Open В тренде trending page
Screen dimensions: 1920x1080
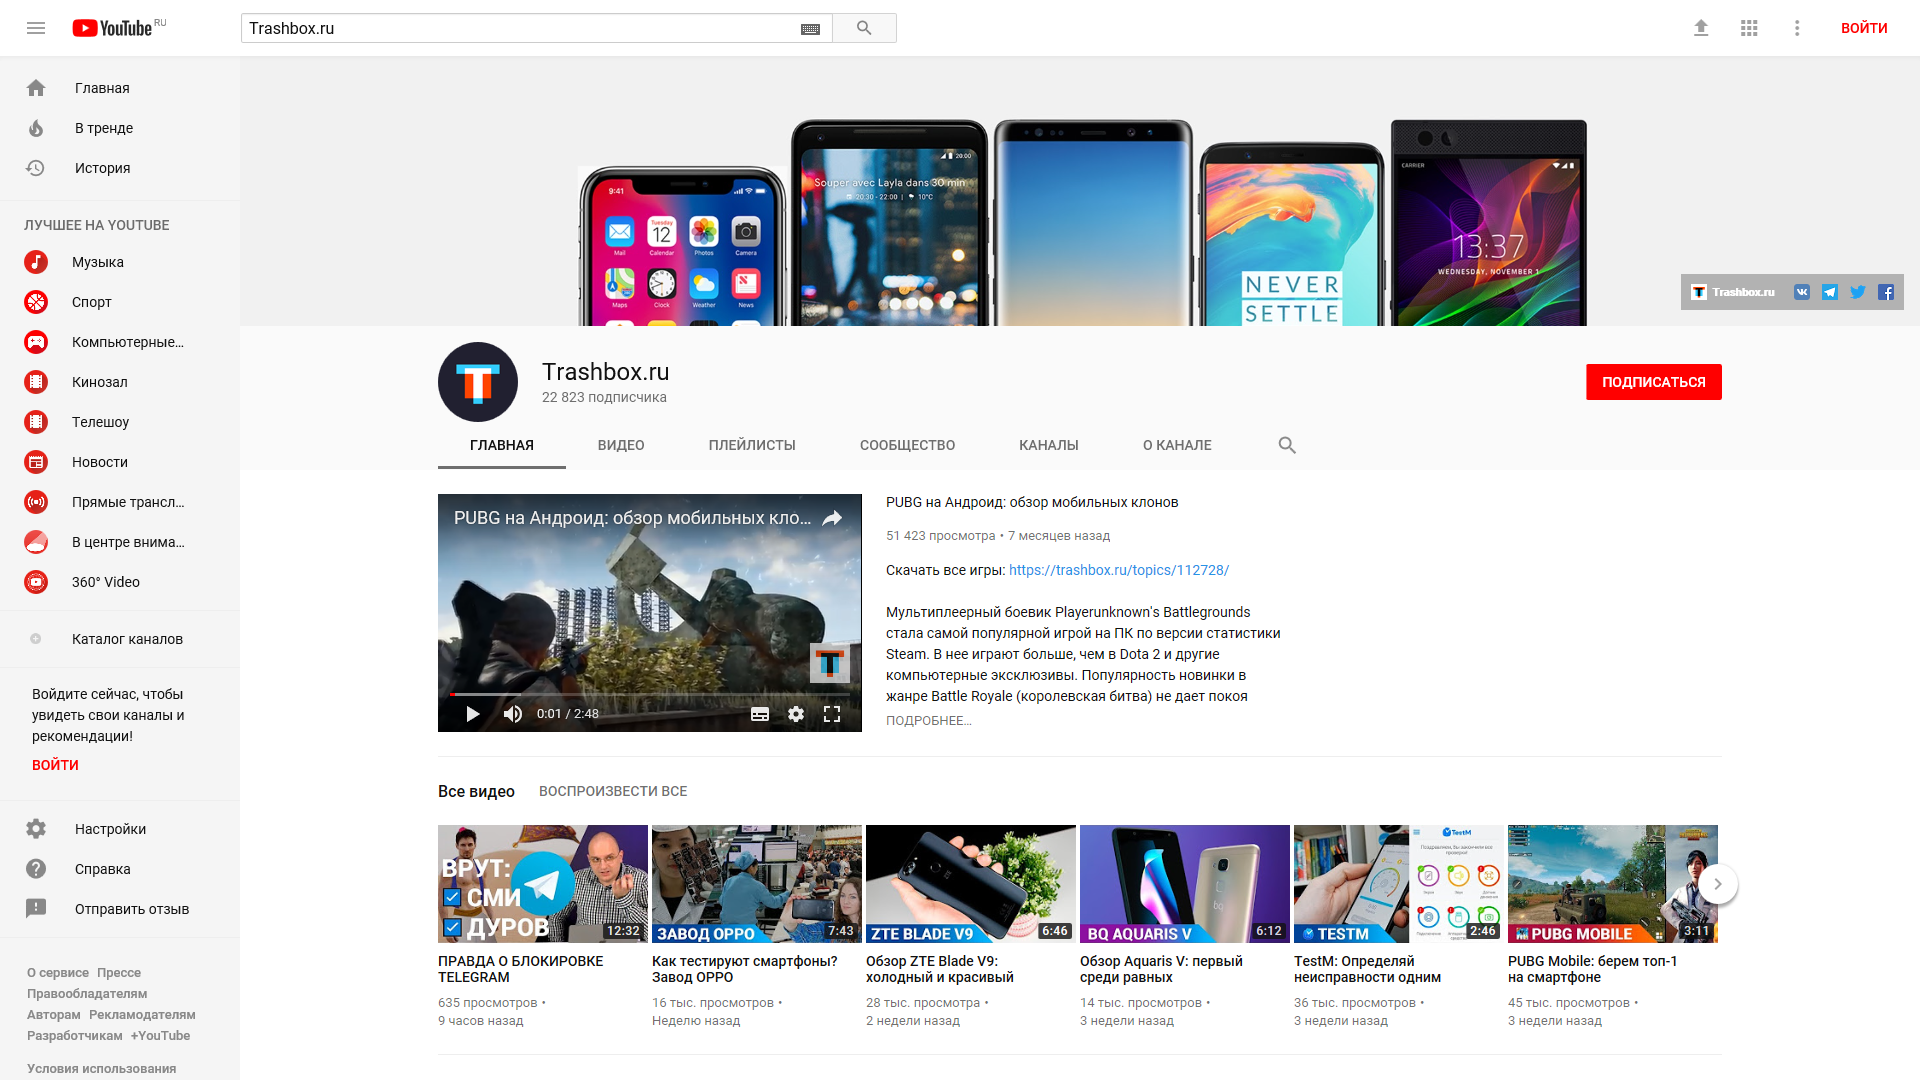[x=120, y=128]
